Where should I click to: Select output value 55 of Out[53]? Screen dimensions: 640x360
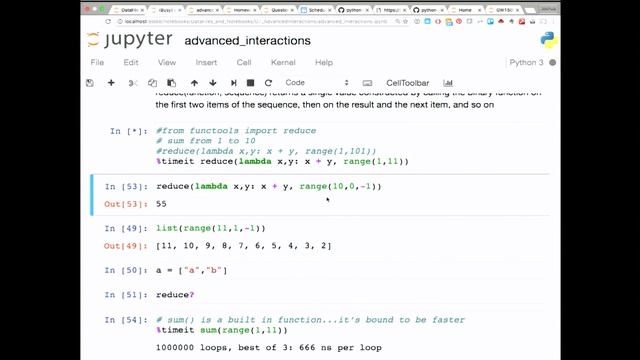coord(161,204)
